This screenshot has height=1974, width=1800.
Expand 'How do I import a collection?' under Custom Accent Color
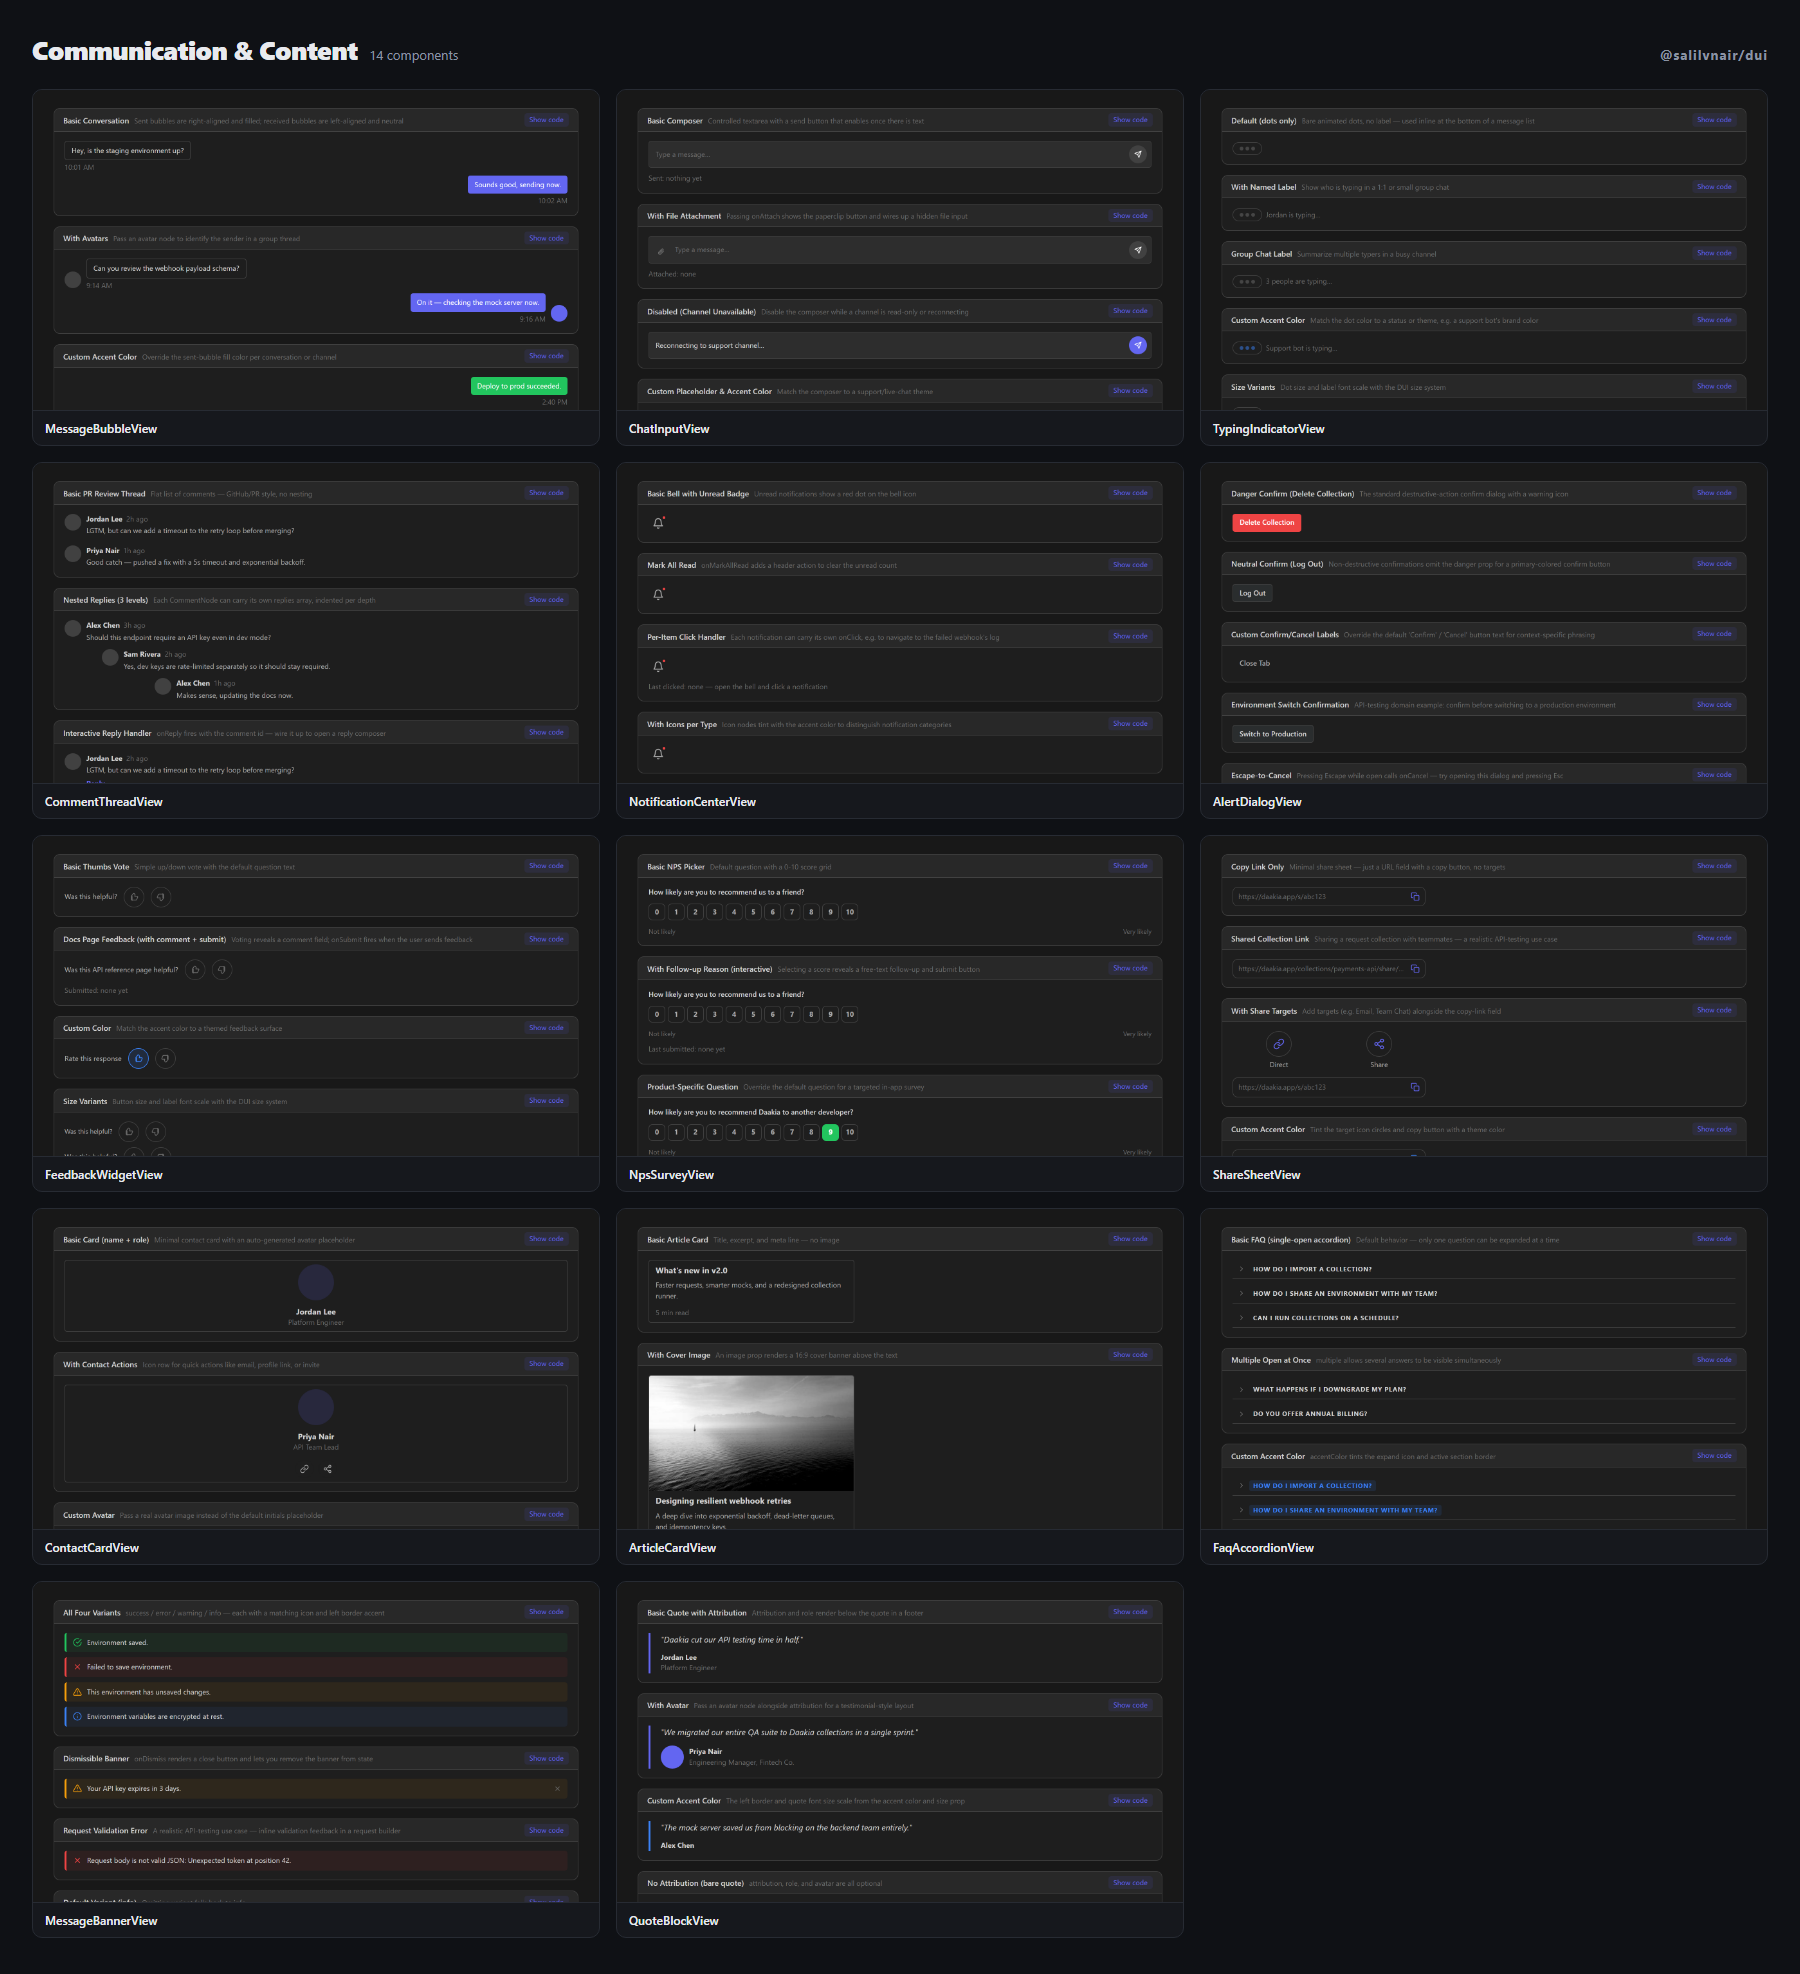click(1484, 1485)
